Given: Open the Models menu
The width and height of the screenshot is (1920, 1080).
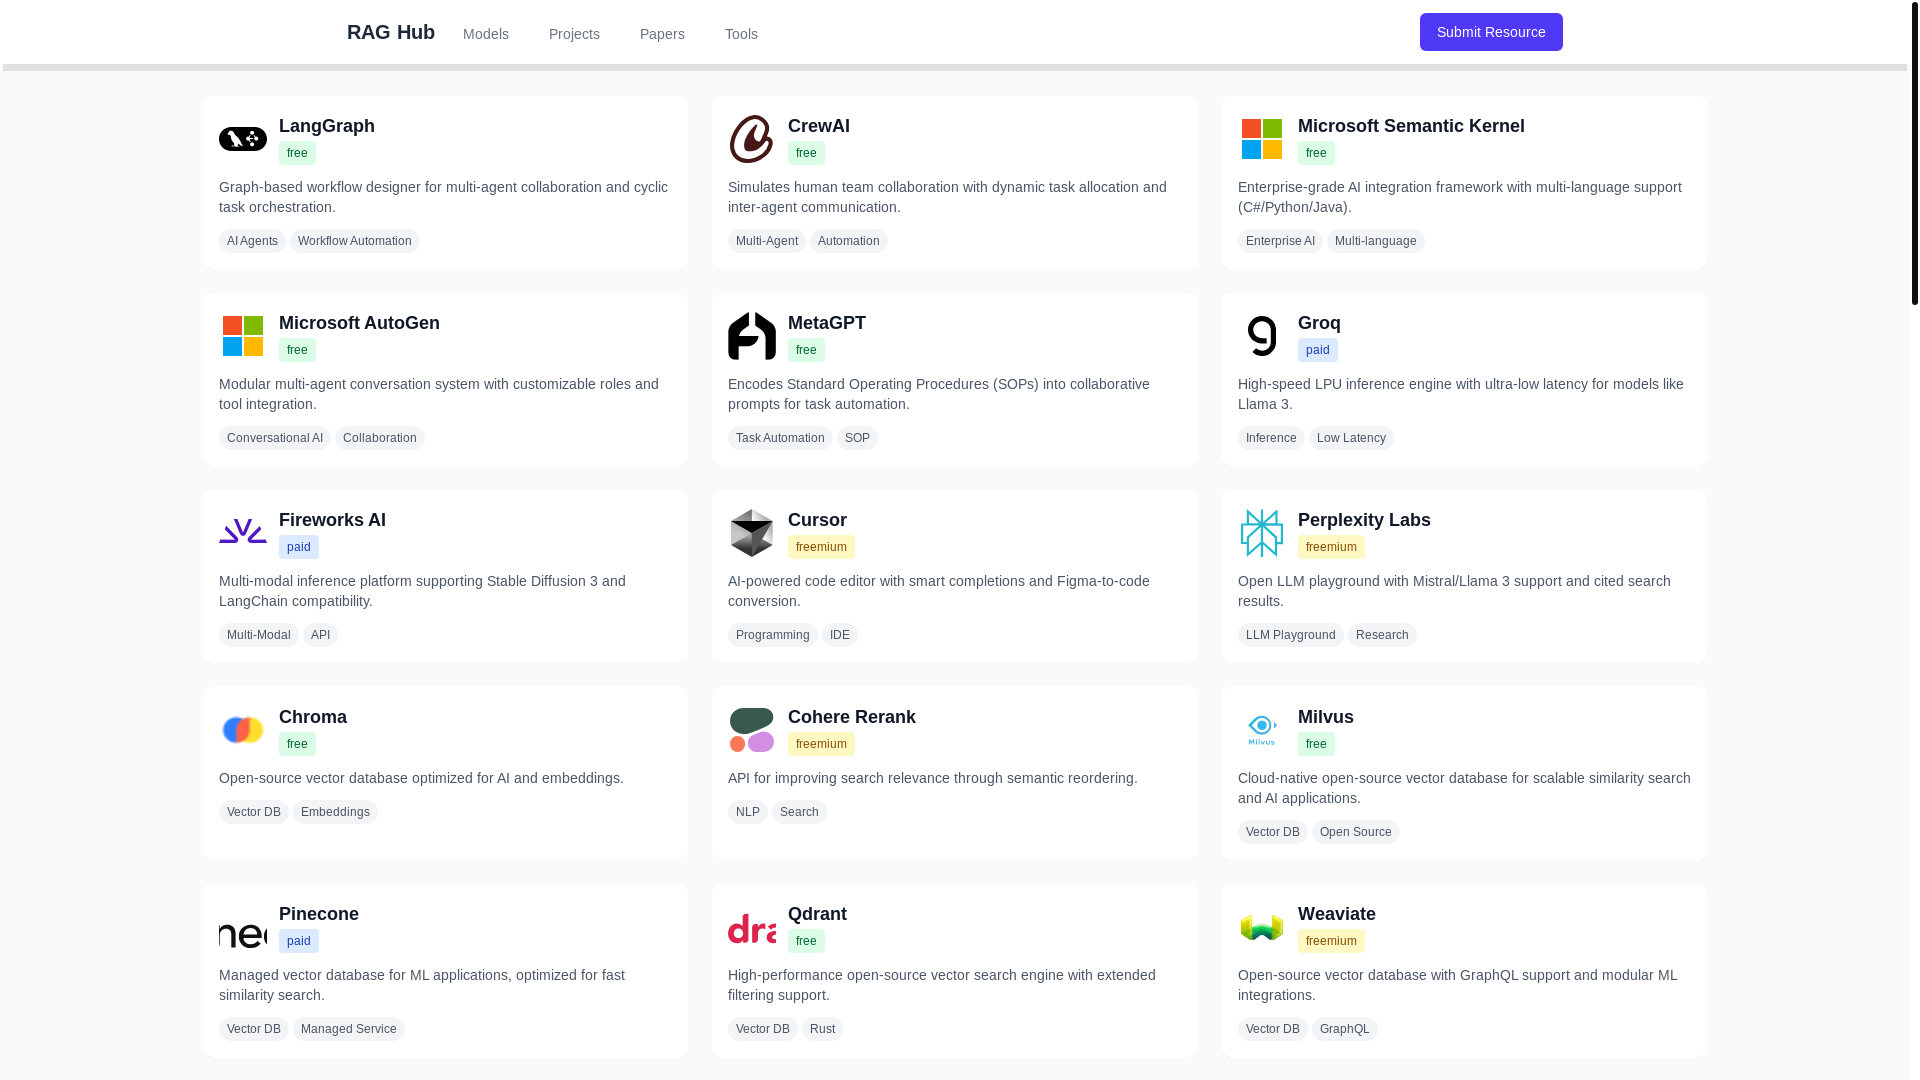Looking at the screenshot, I should [486, 34].
